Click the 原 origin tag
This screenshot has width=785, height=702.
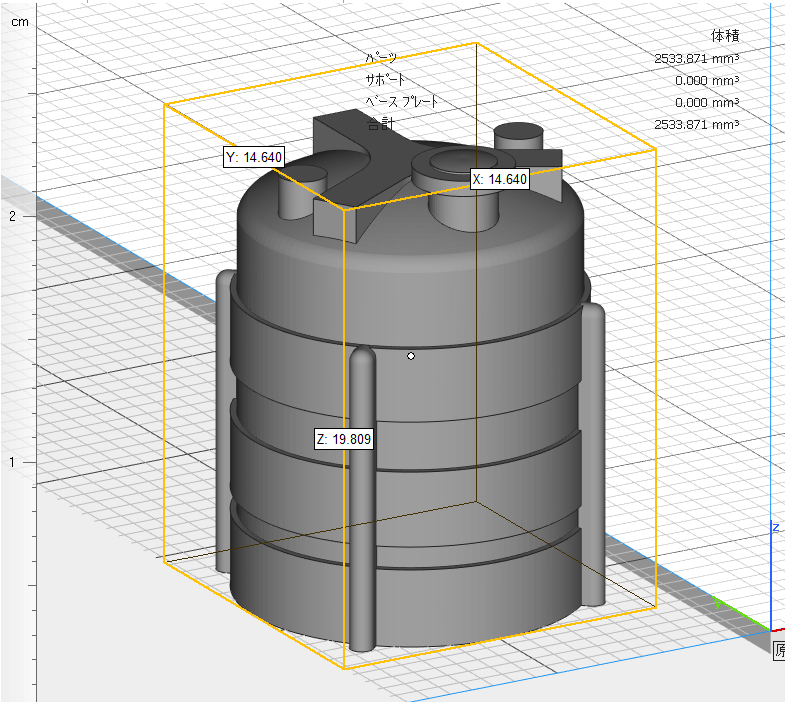click(x=779, y=650)
